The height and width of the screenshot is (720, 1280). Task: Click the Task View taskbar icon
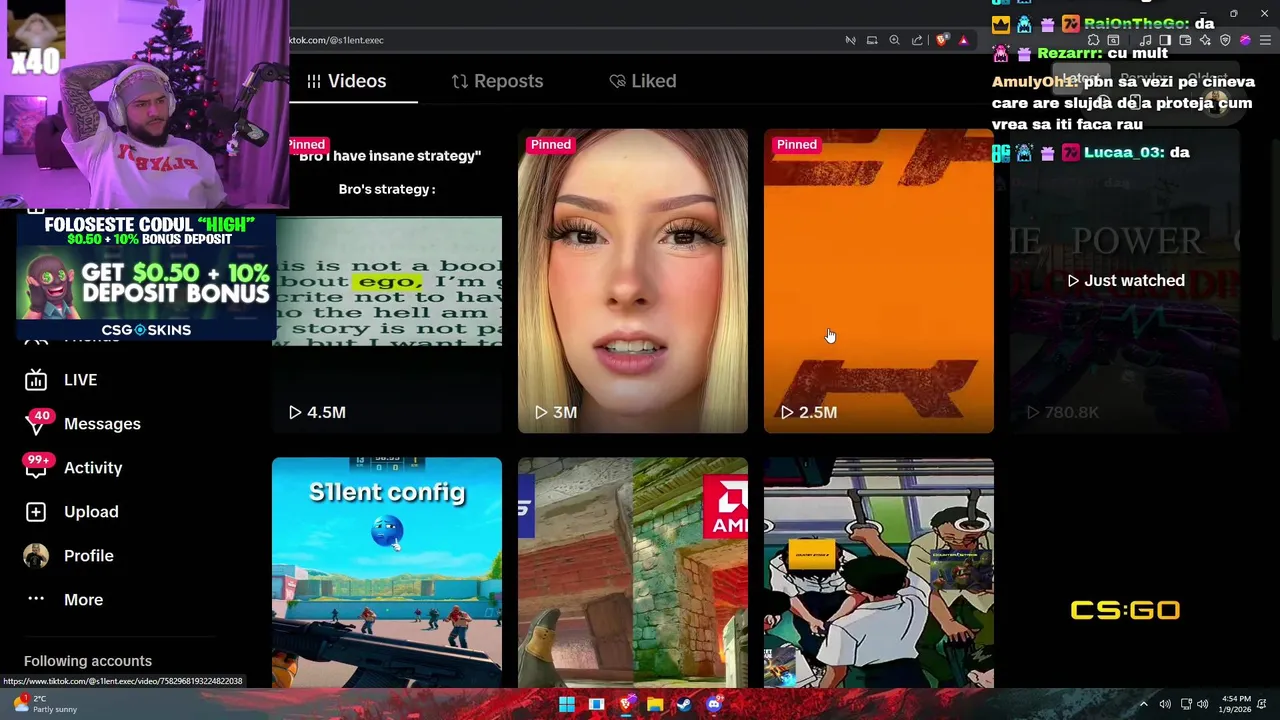pos(596,705)
